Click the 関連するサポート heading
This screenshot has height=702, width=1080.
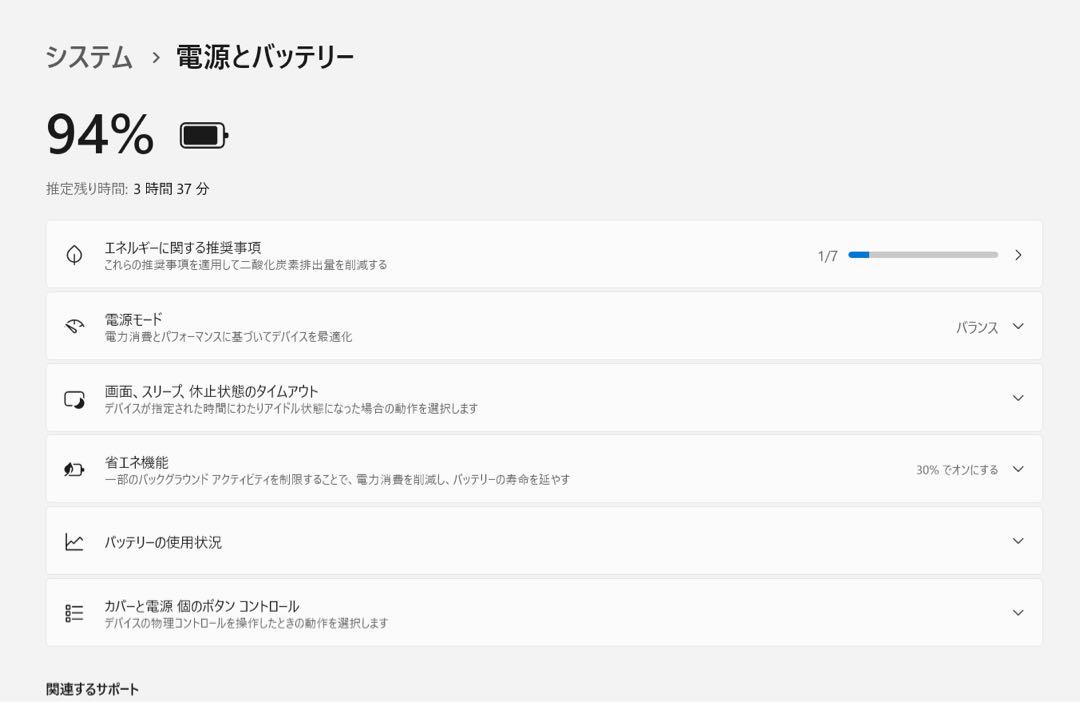tap(92, 690)
